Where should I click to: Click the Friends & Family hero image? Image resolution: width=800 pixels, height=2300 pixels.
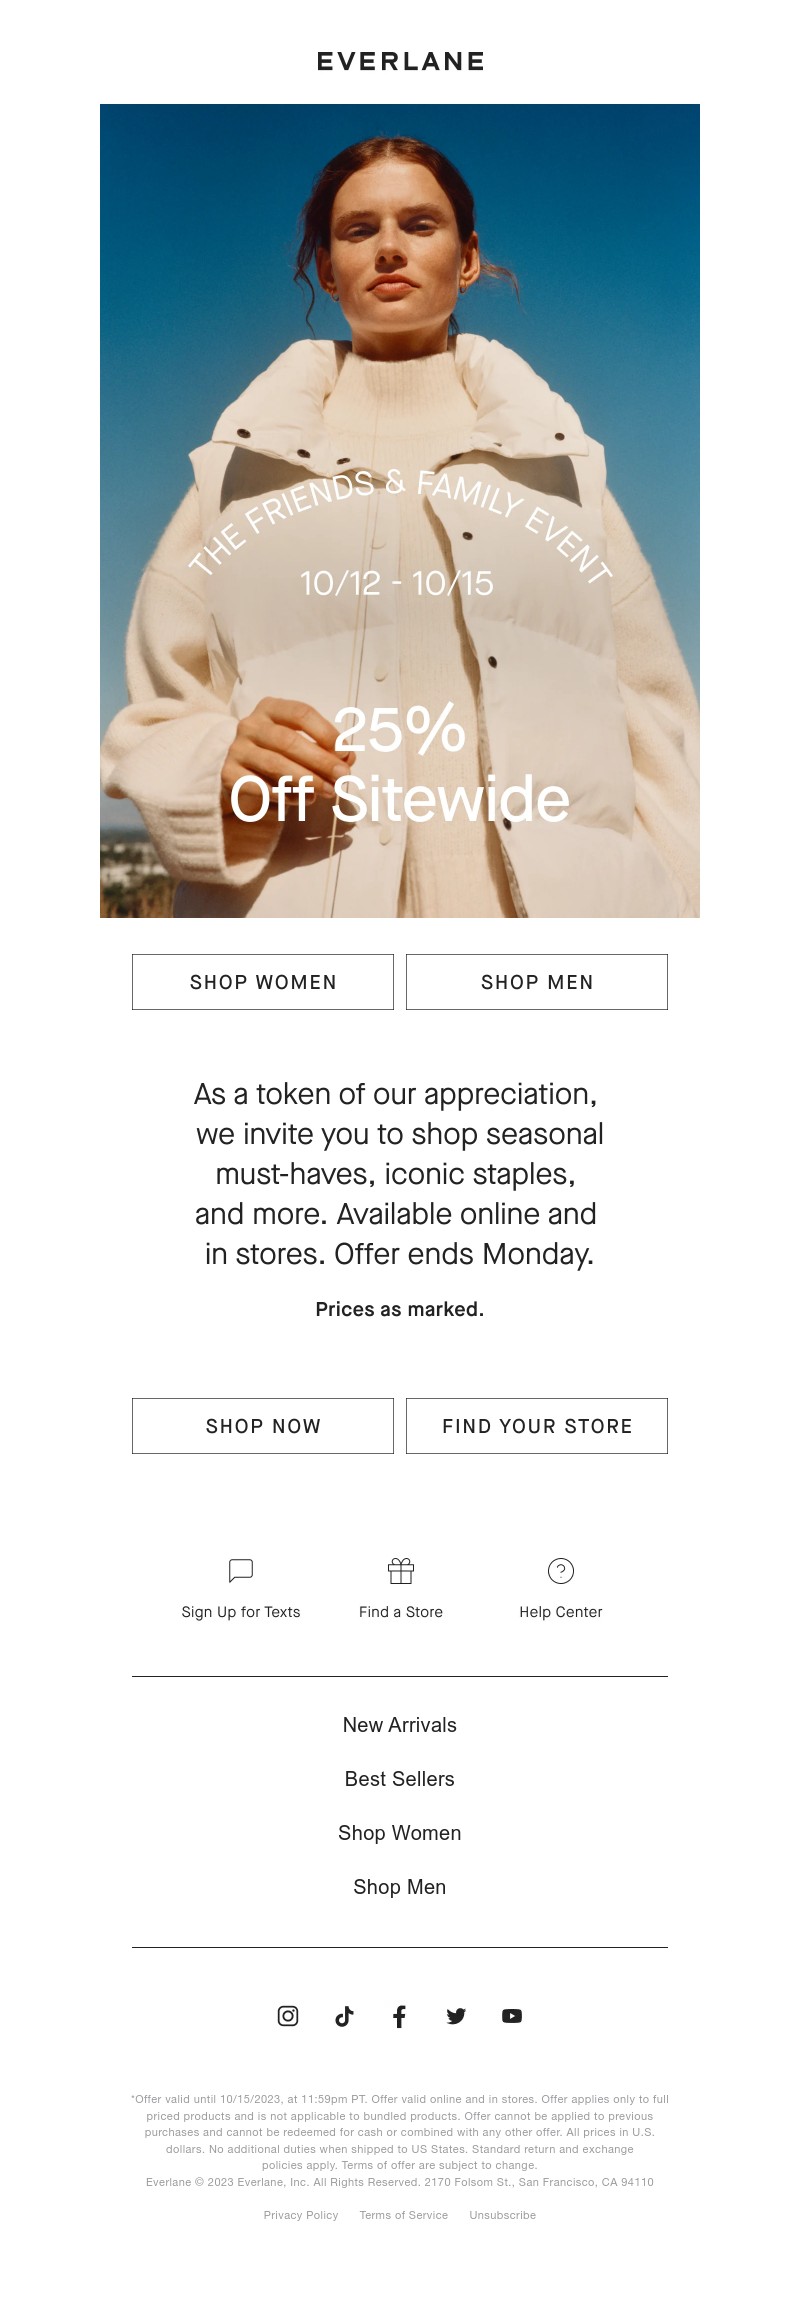click(x=400, y=510)
